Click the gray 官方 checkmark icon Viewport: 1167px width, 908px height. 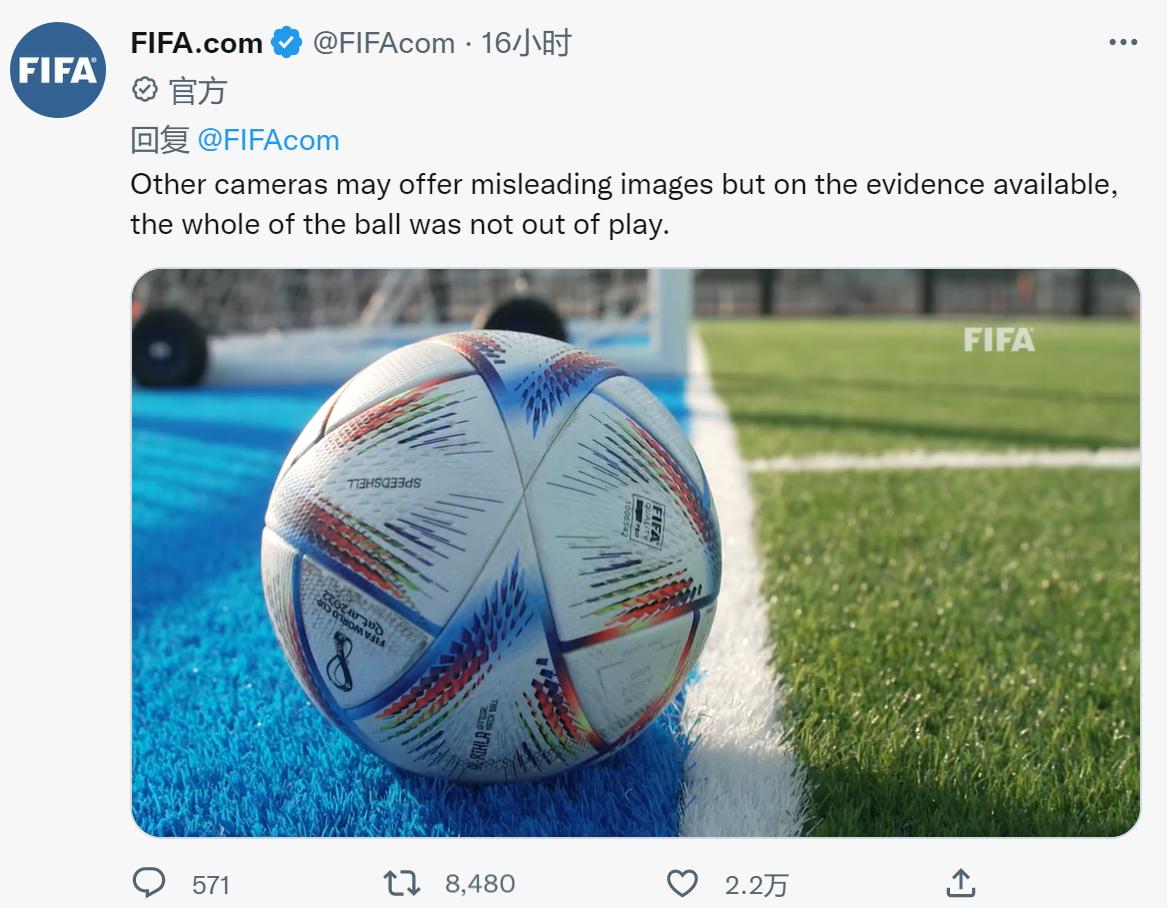tap(145, 91)
